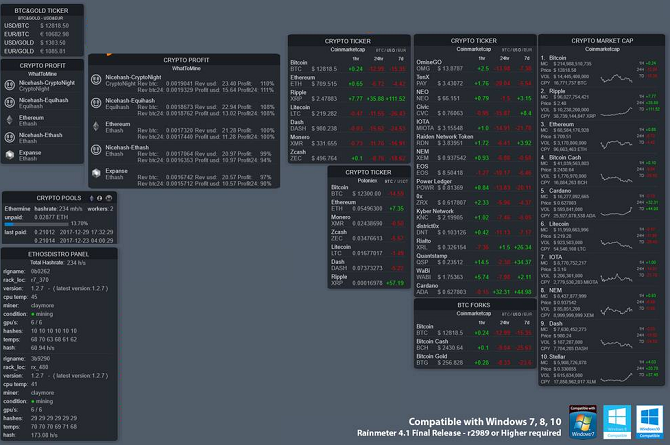Click Ethermine hashrate line in Crypto Pools

pos(59,209)
